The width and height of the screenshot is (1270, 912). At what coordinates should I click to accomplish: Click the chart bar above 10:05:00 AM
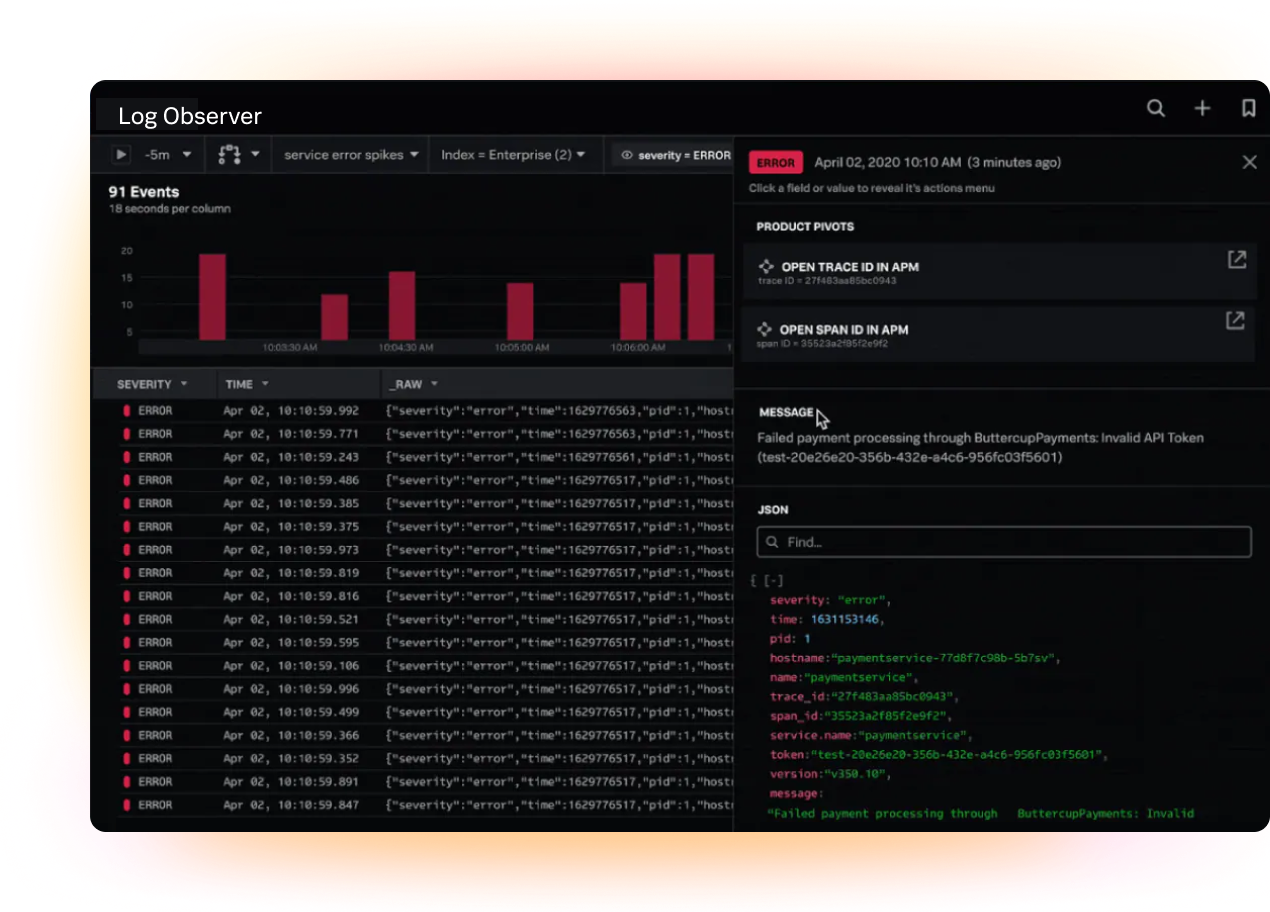click(520, 311)
